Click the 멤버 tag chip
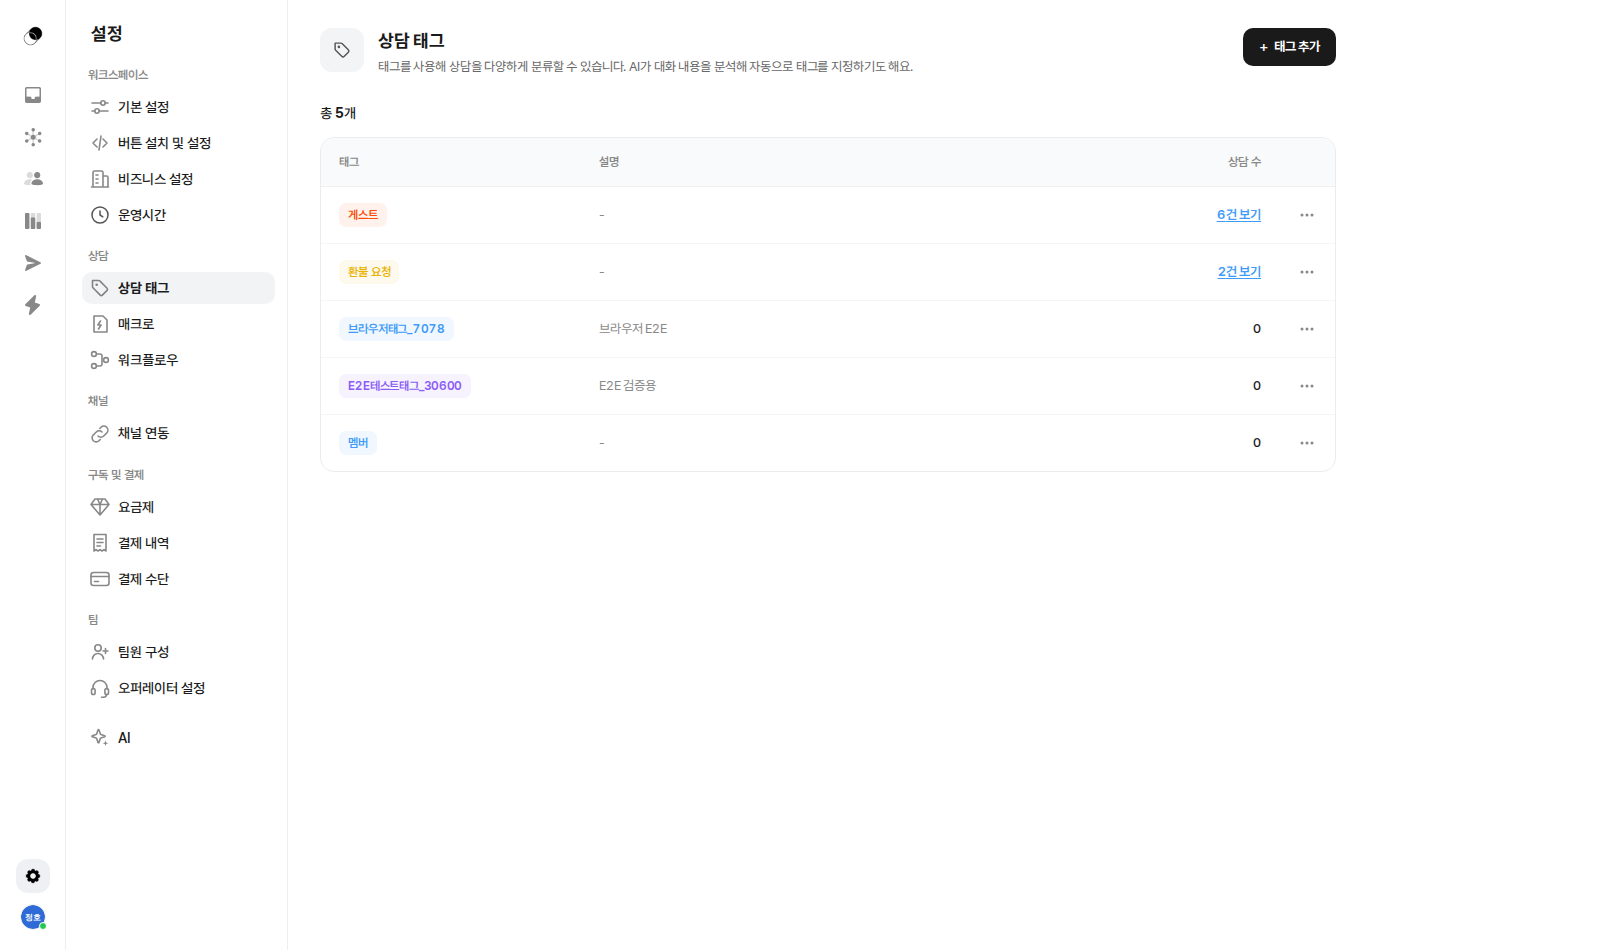The width and height of the screenshot is (1600, 950). tap(358, 443)
